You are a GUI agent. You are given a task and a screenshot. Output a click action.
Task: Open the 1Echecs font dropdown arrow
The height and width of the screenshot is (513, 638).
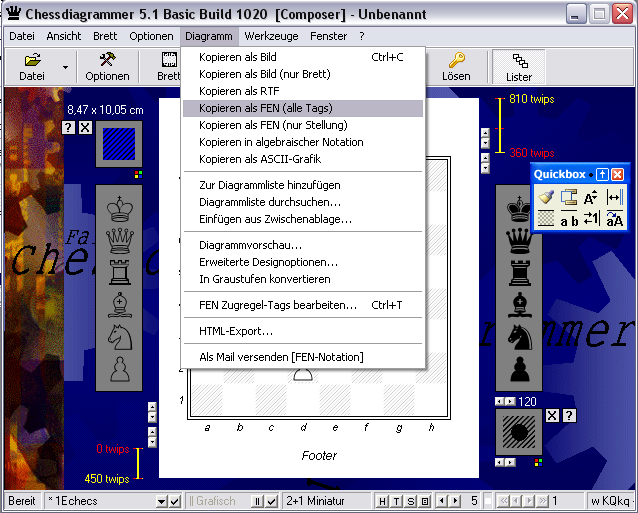[161, 502]
